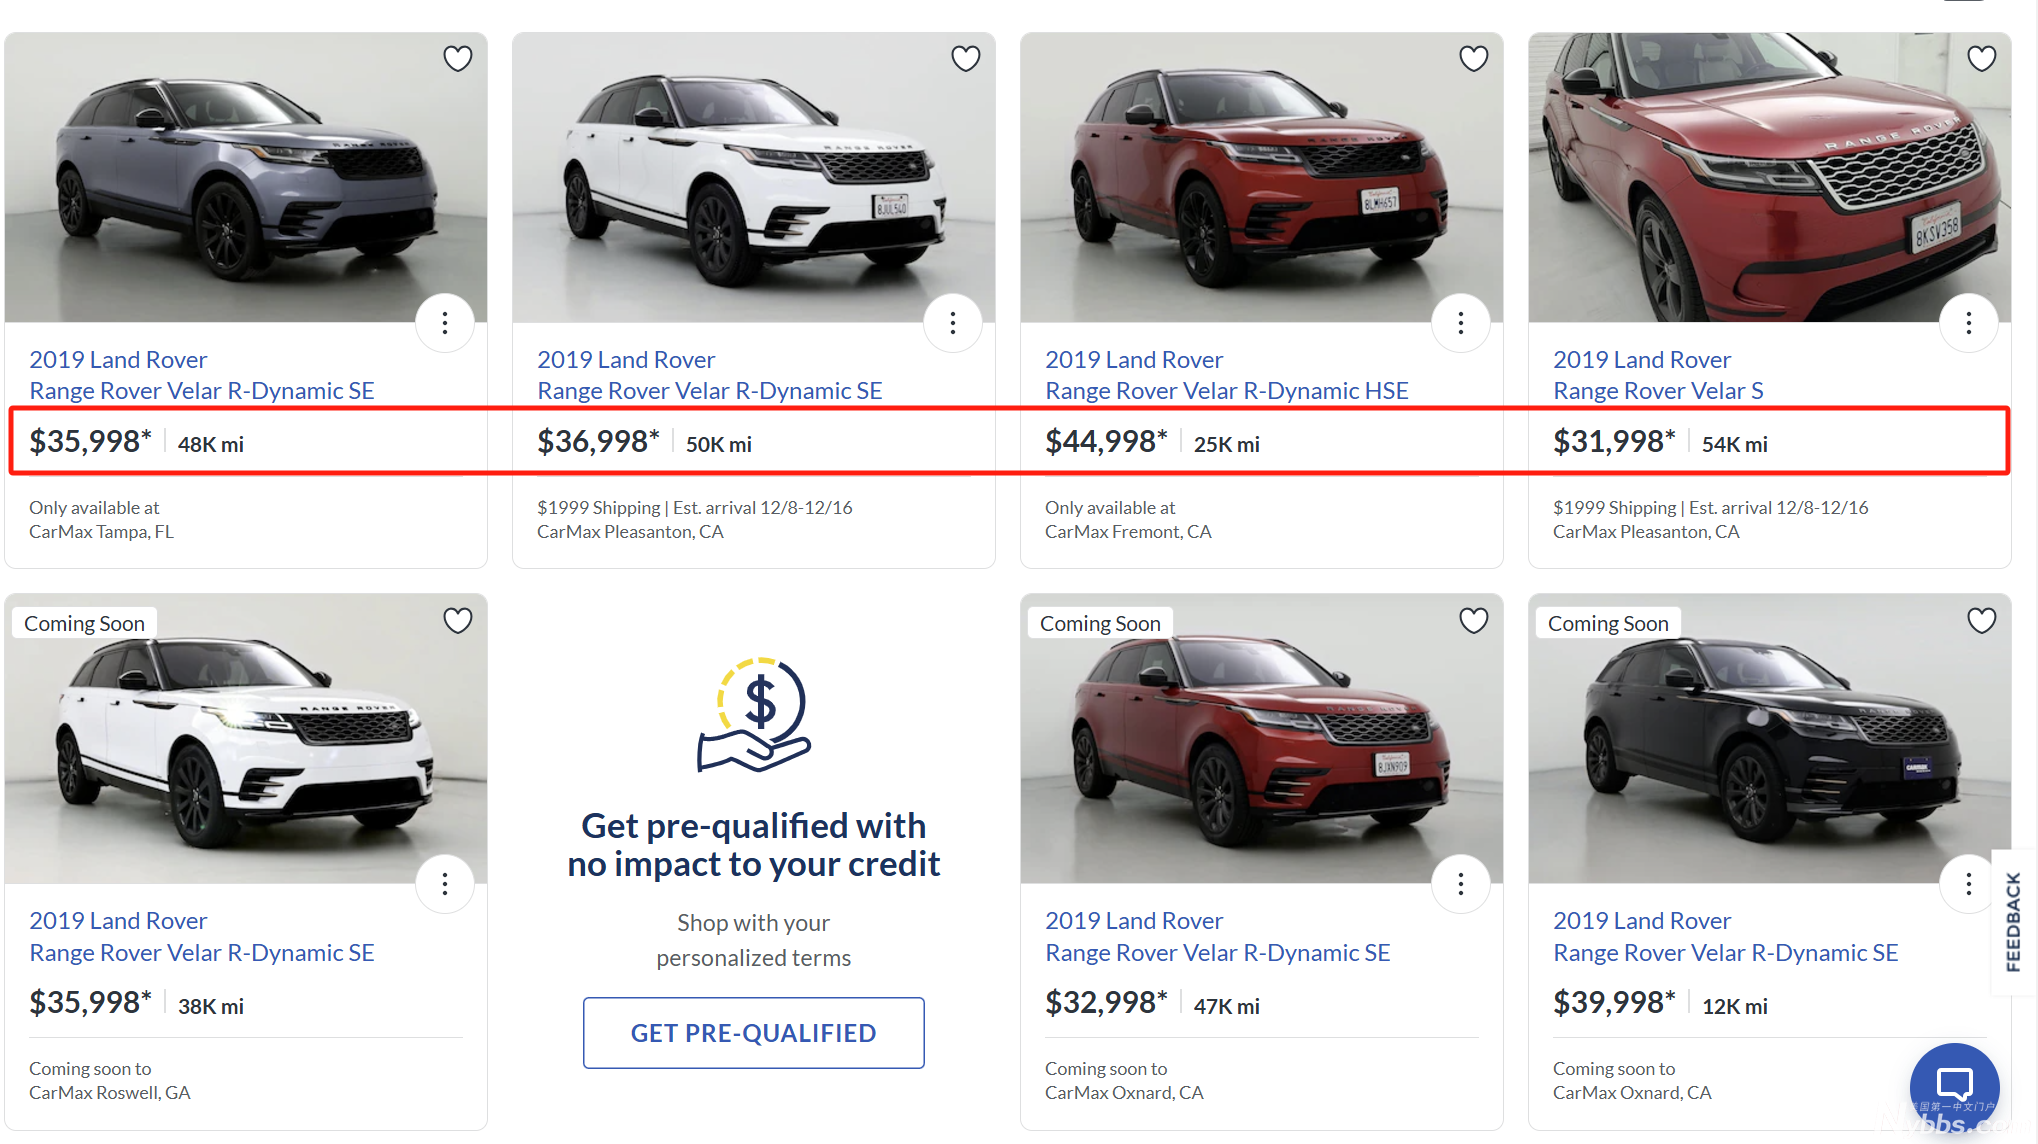The width and height of the screenshot is (2038, 1144).
Task: Open three-dot menu on black $39,998 Velar
Action: pos(1969,884)
